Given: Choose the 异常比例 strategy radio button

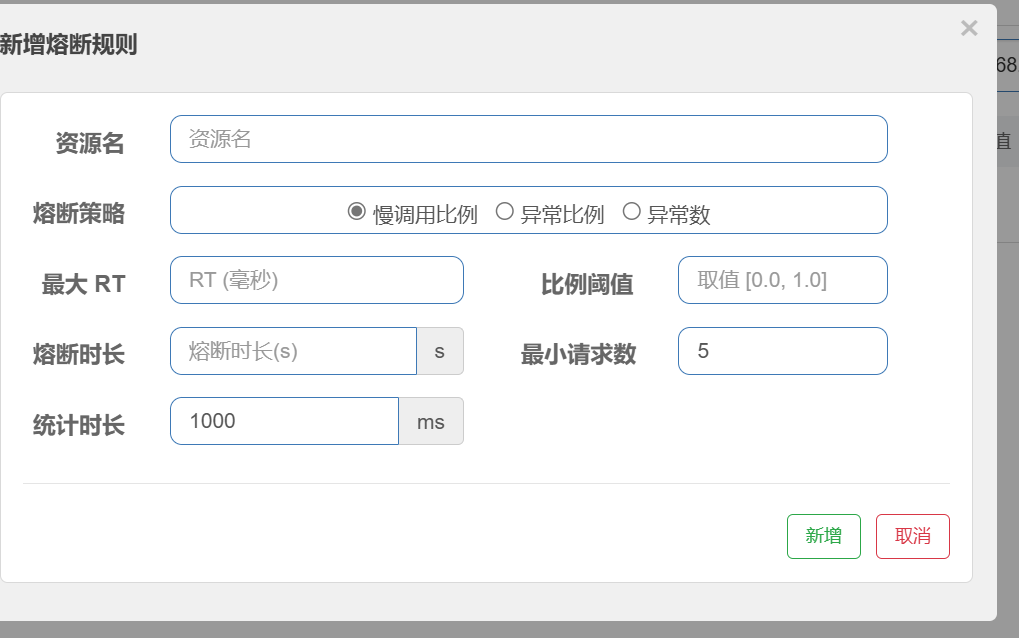Looking at the screenshot, I should [x=505, y=211].
